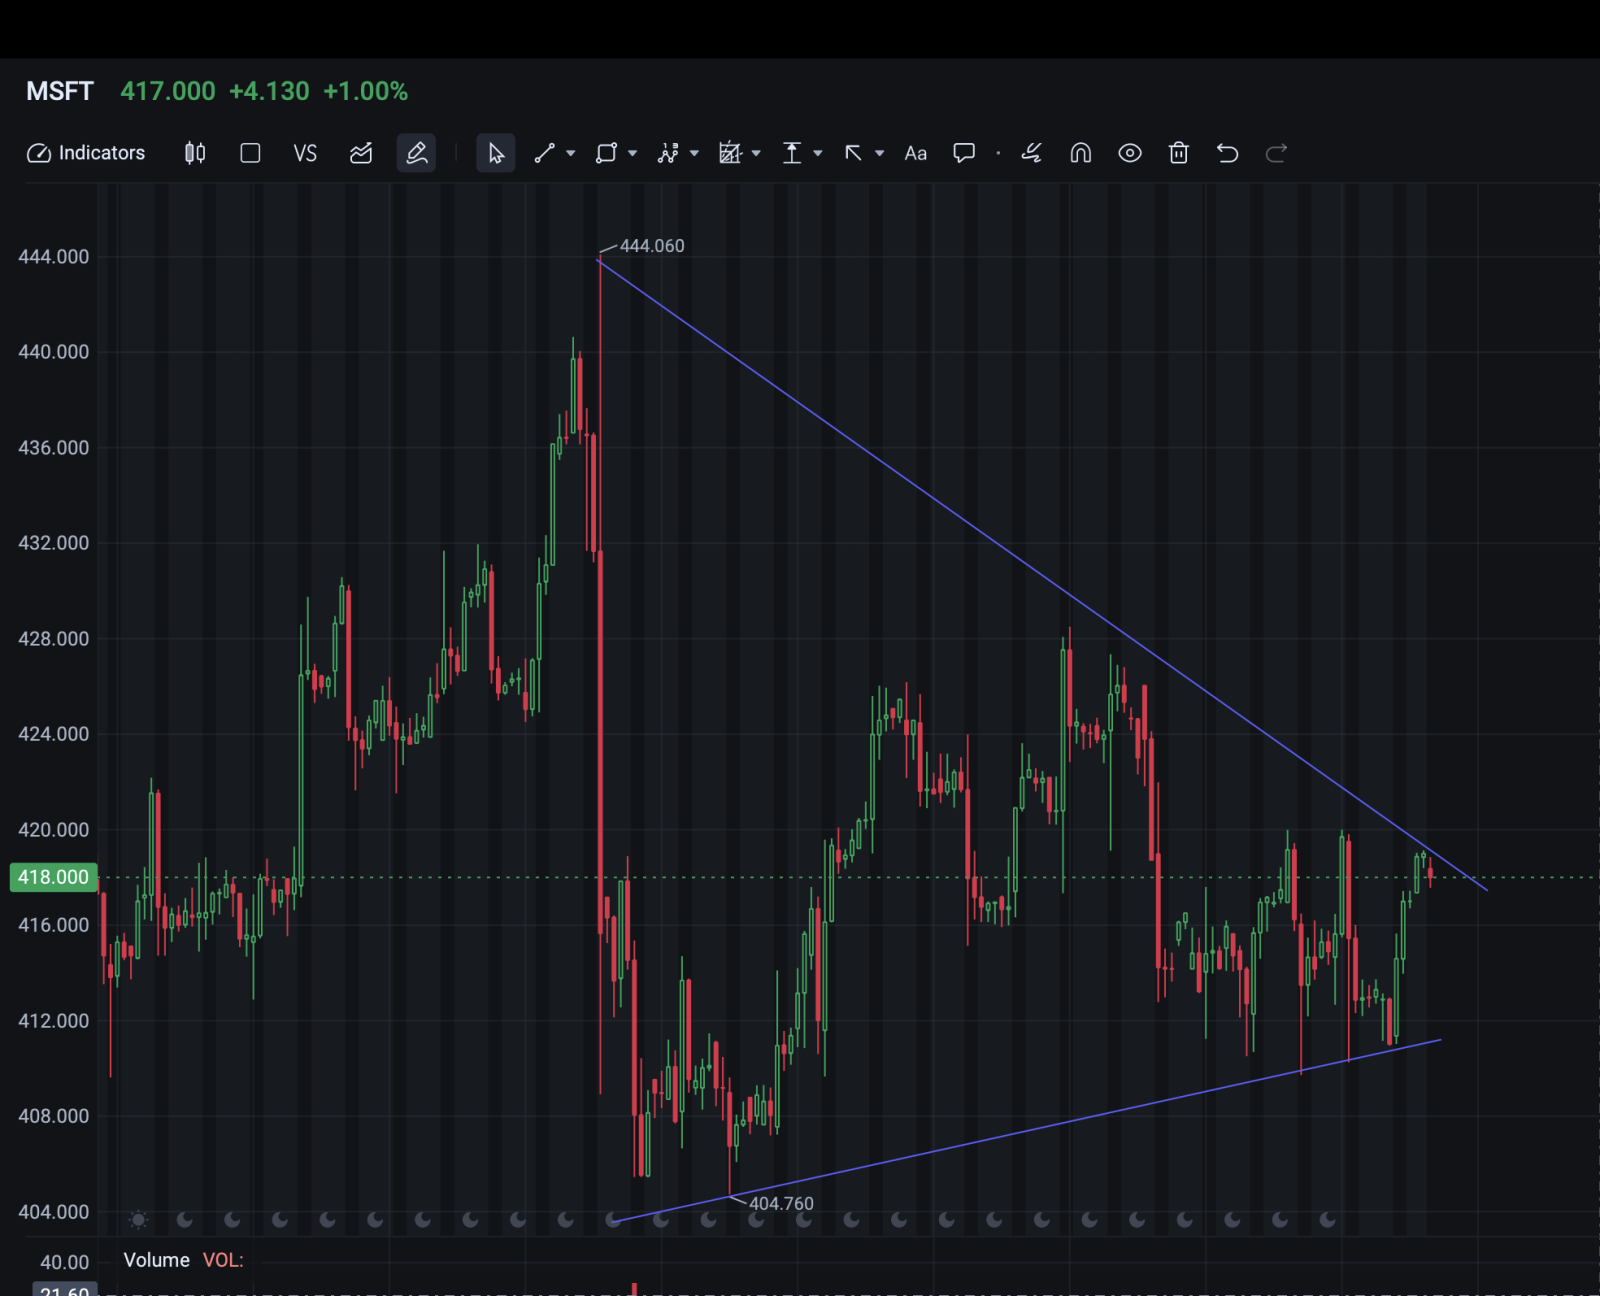Expand the shape tools dropdown arrow
Screen dimensions: 1600x1296
(633, 153)
